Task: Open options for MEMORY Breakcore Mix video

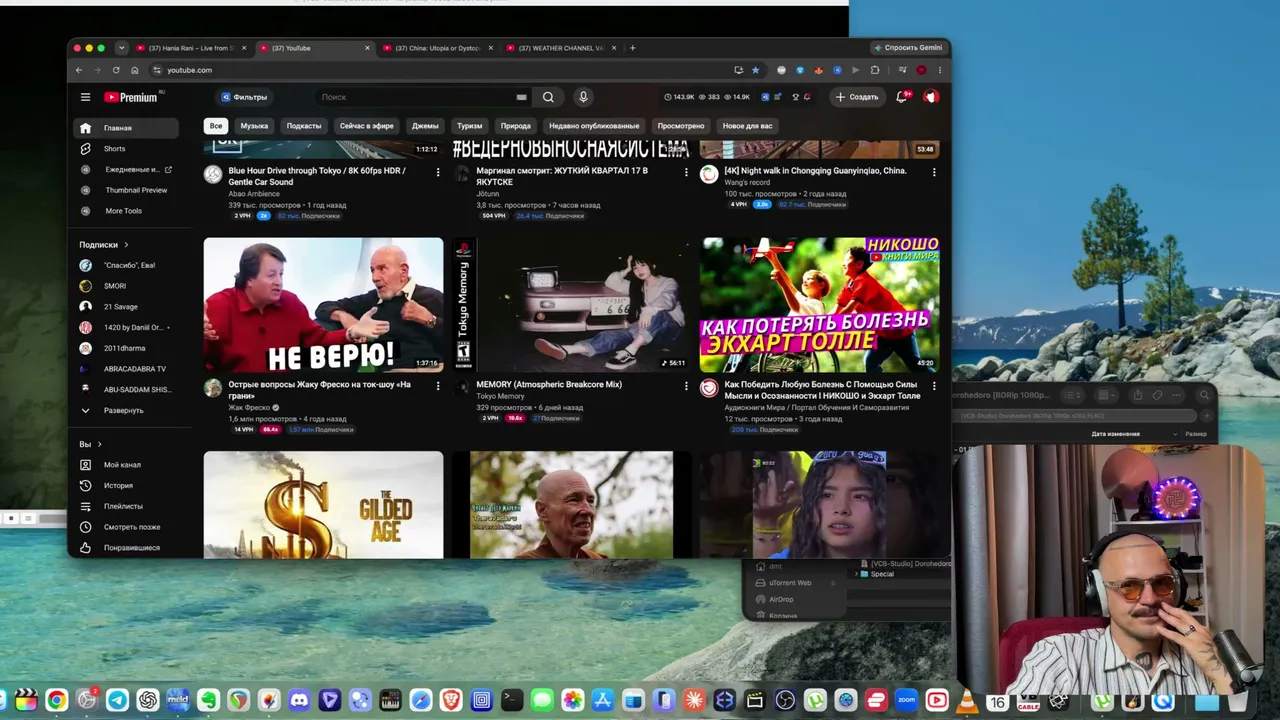Action: (686, 385)
